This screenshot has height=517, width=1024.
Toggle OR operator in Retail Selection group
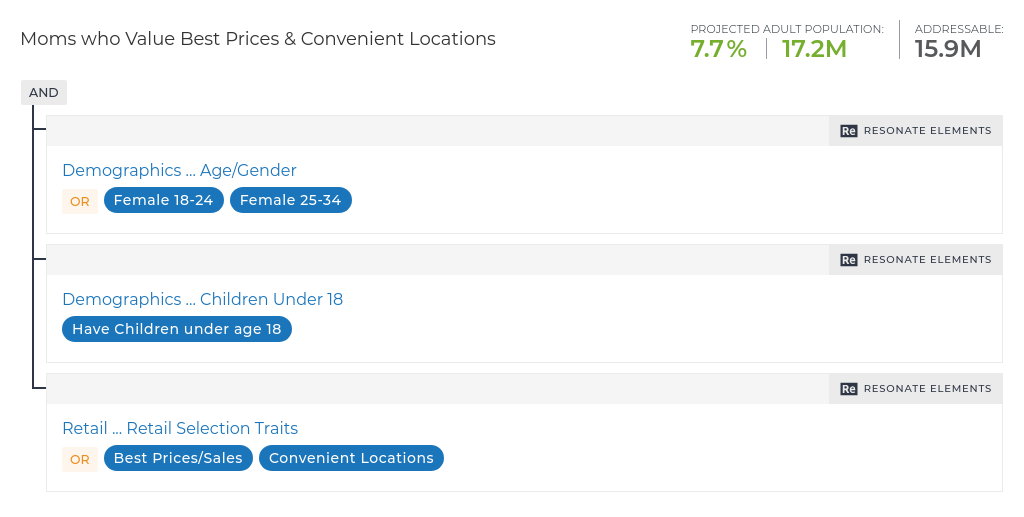click(x=80, y=460)
